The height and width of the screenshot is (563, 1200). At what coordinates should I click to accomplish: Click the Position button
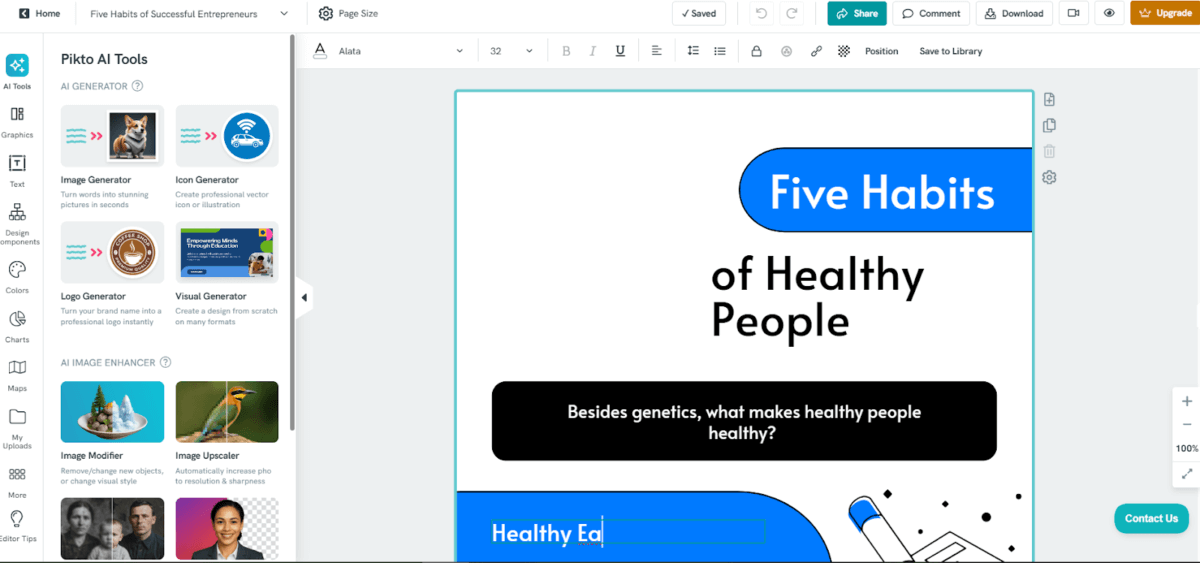(882, 51)
